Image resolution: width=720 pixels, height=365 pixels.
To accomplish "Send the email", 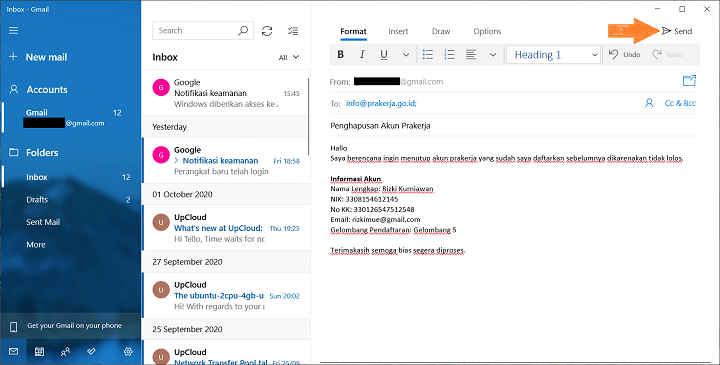I will (677, 31).
